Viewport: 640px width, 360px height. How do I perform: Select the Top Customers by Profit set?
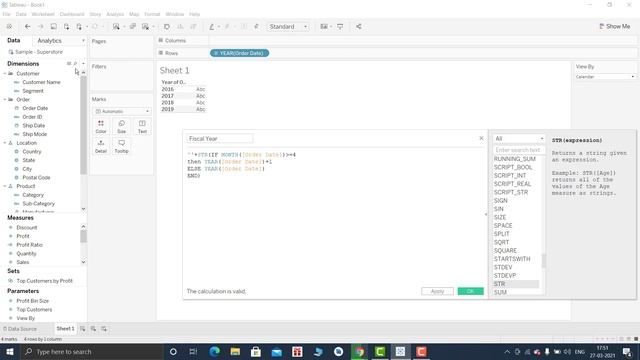(x=44, y=281)
